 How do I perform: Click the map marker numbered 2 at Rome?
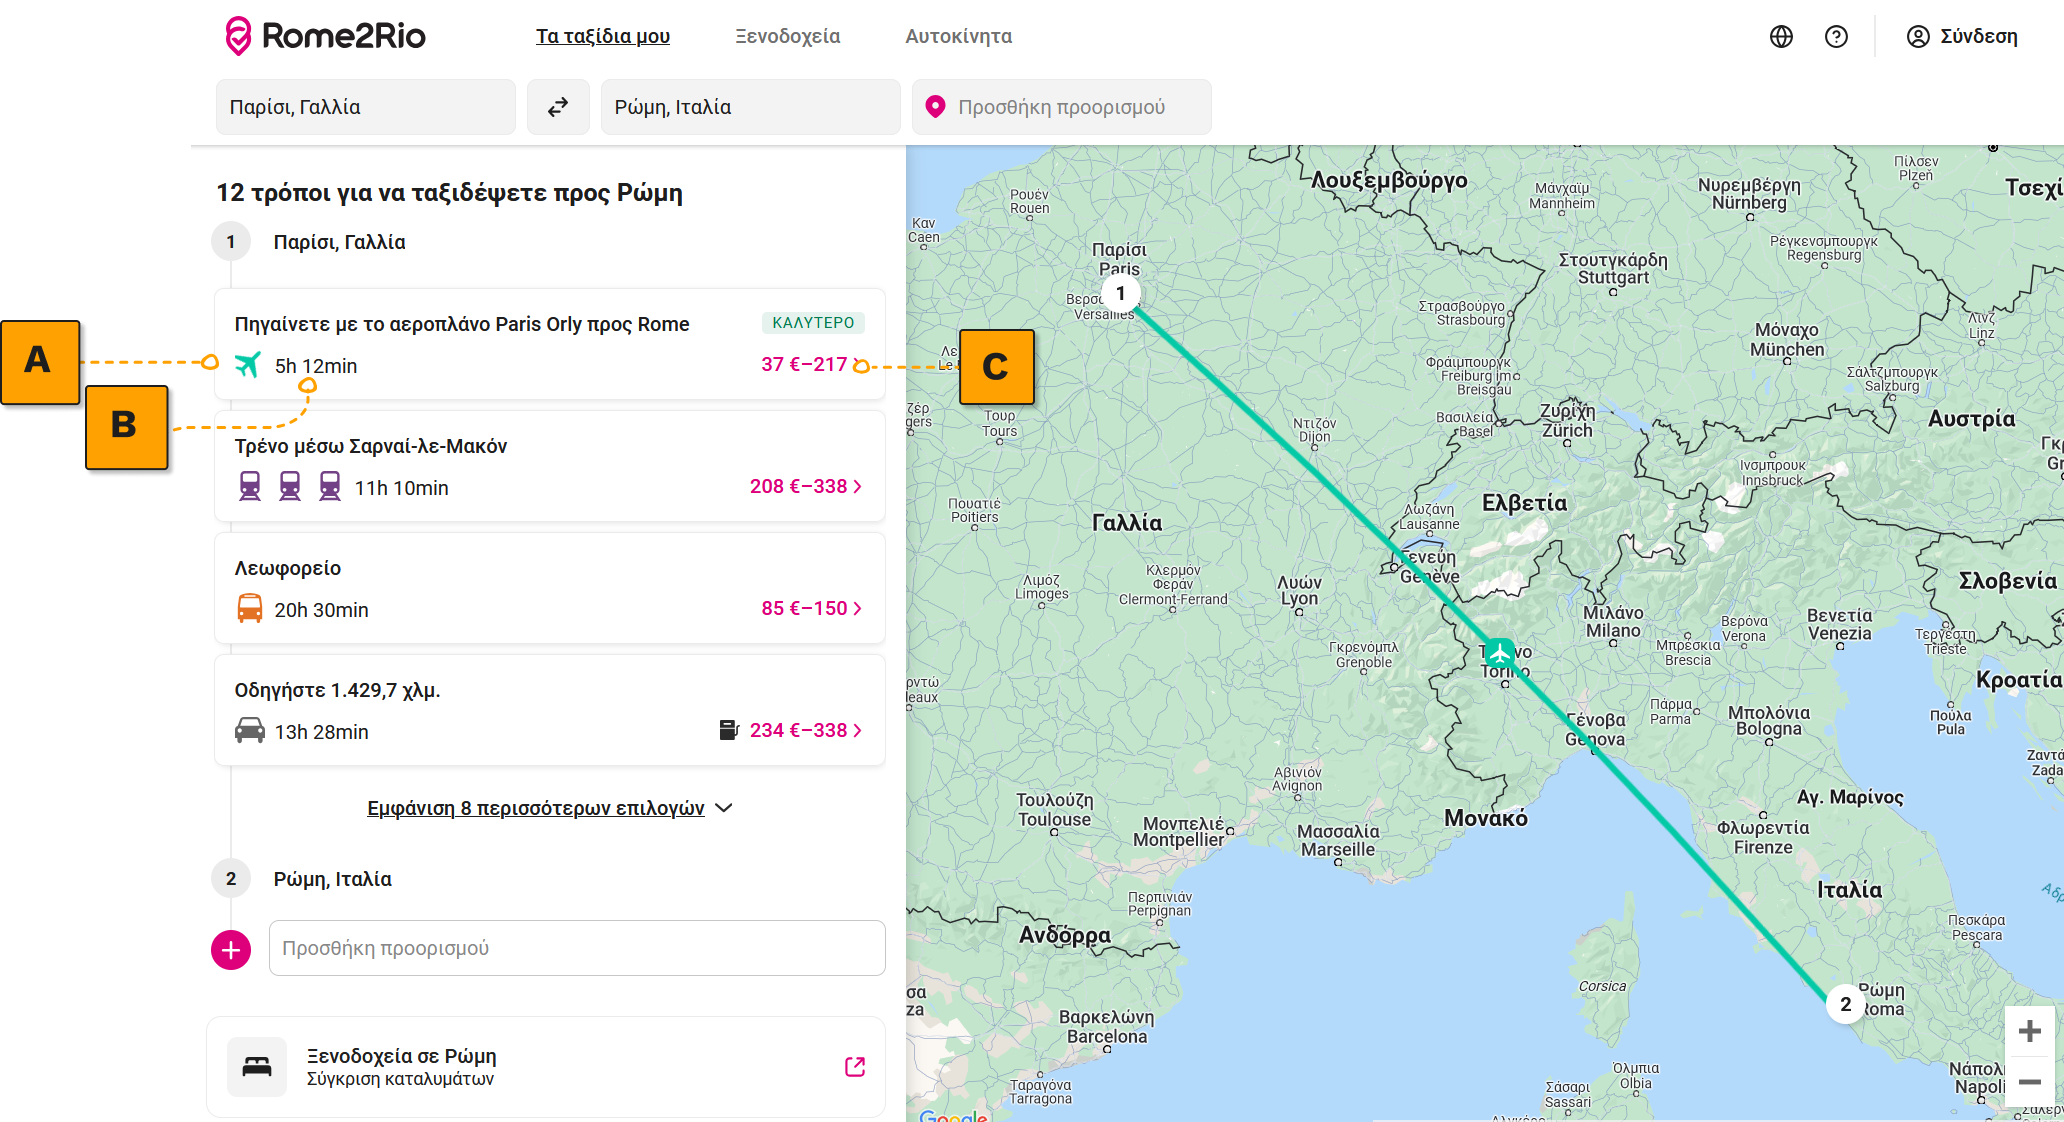click(1845, 1004)
